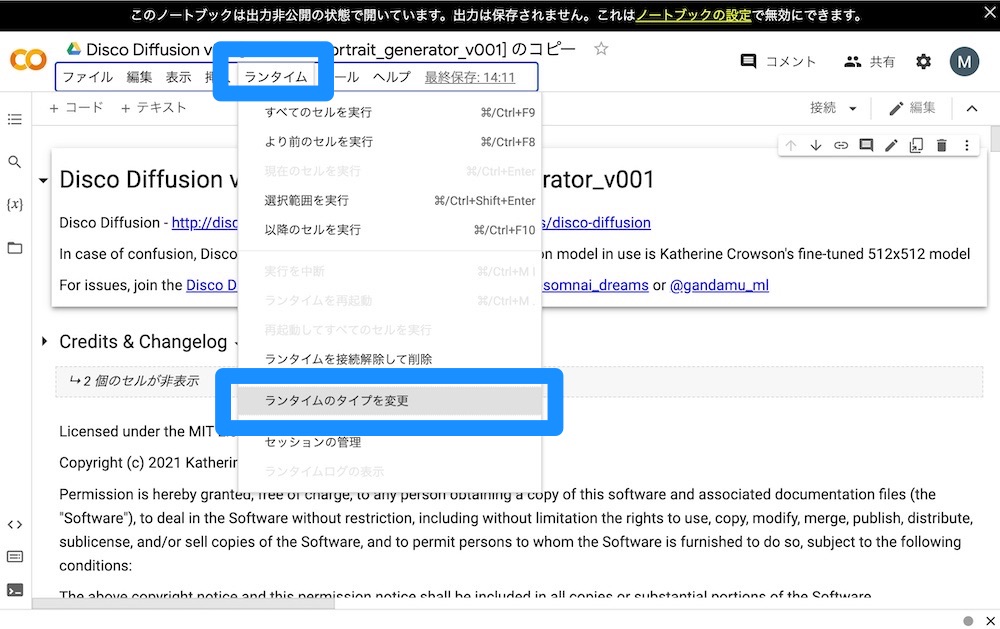Open more cell actions menu
Screen dimensions: 1000x629
click(x=967, y=145)
